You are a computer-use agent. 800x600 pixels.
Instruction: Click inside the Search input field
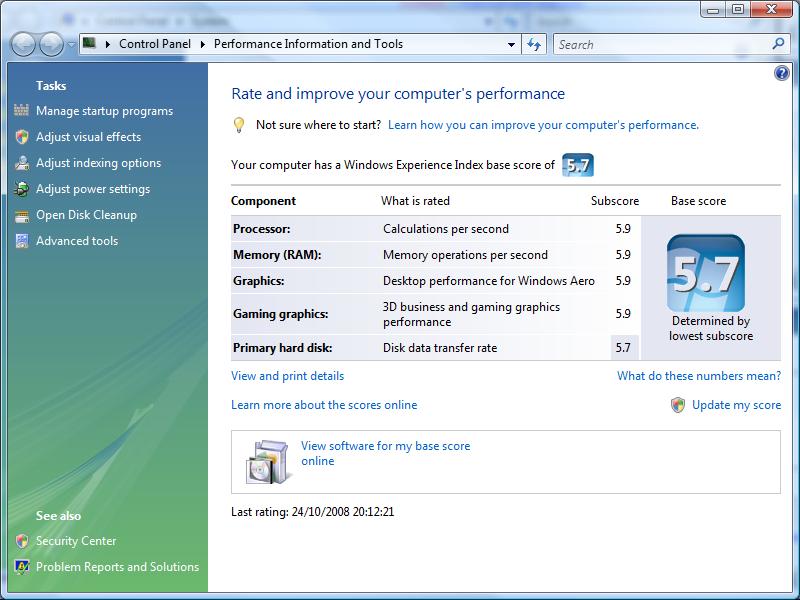[663, 44]
